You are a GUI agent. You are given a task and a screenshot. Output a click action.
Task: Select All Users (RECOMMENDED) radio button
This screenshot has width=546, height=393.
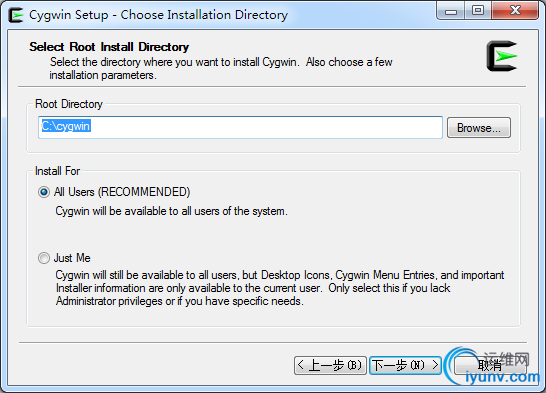(44, 192)
